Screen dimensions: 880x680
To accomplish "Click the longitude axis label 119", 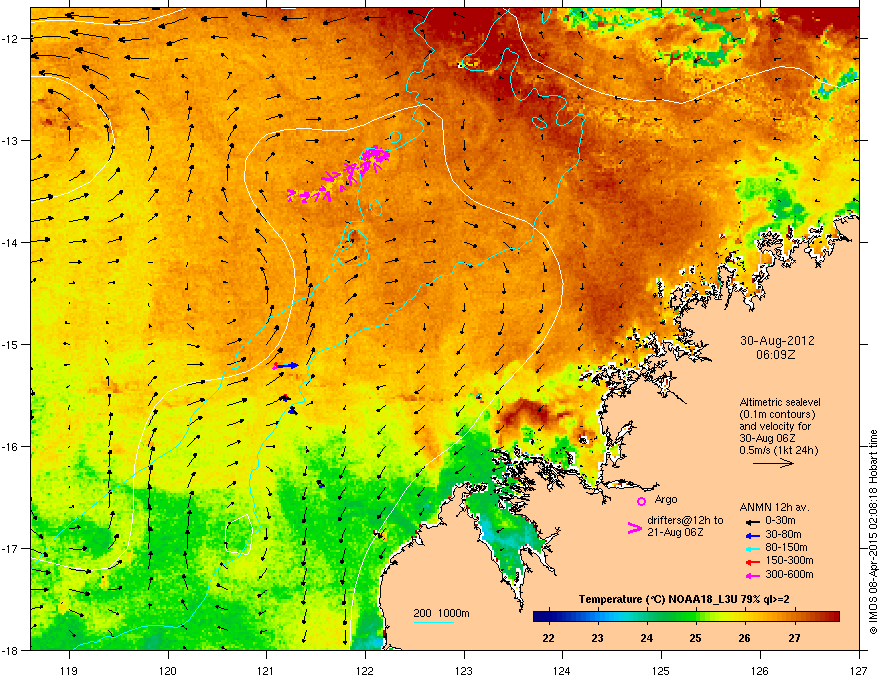I will [69, 670].
